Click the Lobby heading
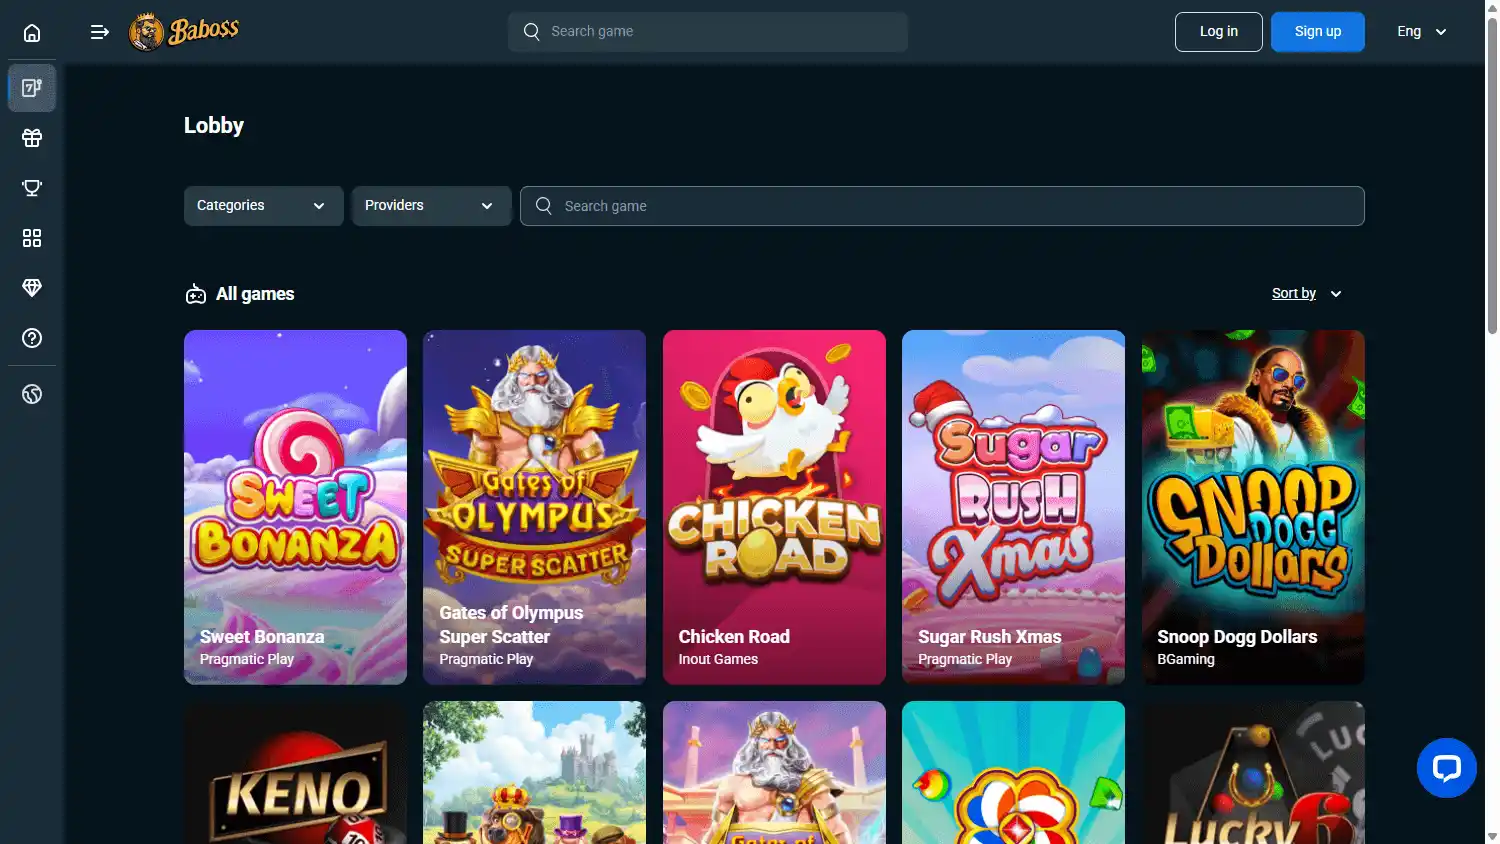Image resolution: width=1500 pixels, height=844 pixels. coord(214,126)
